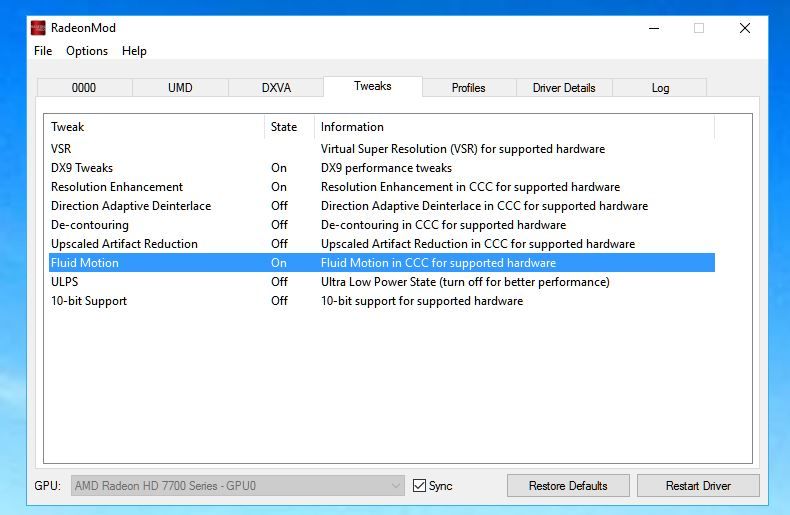Click the Restore Defaults button
The height and width of the screenshot is (515, 790).
568,485
